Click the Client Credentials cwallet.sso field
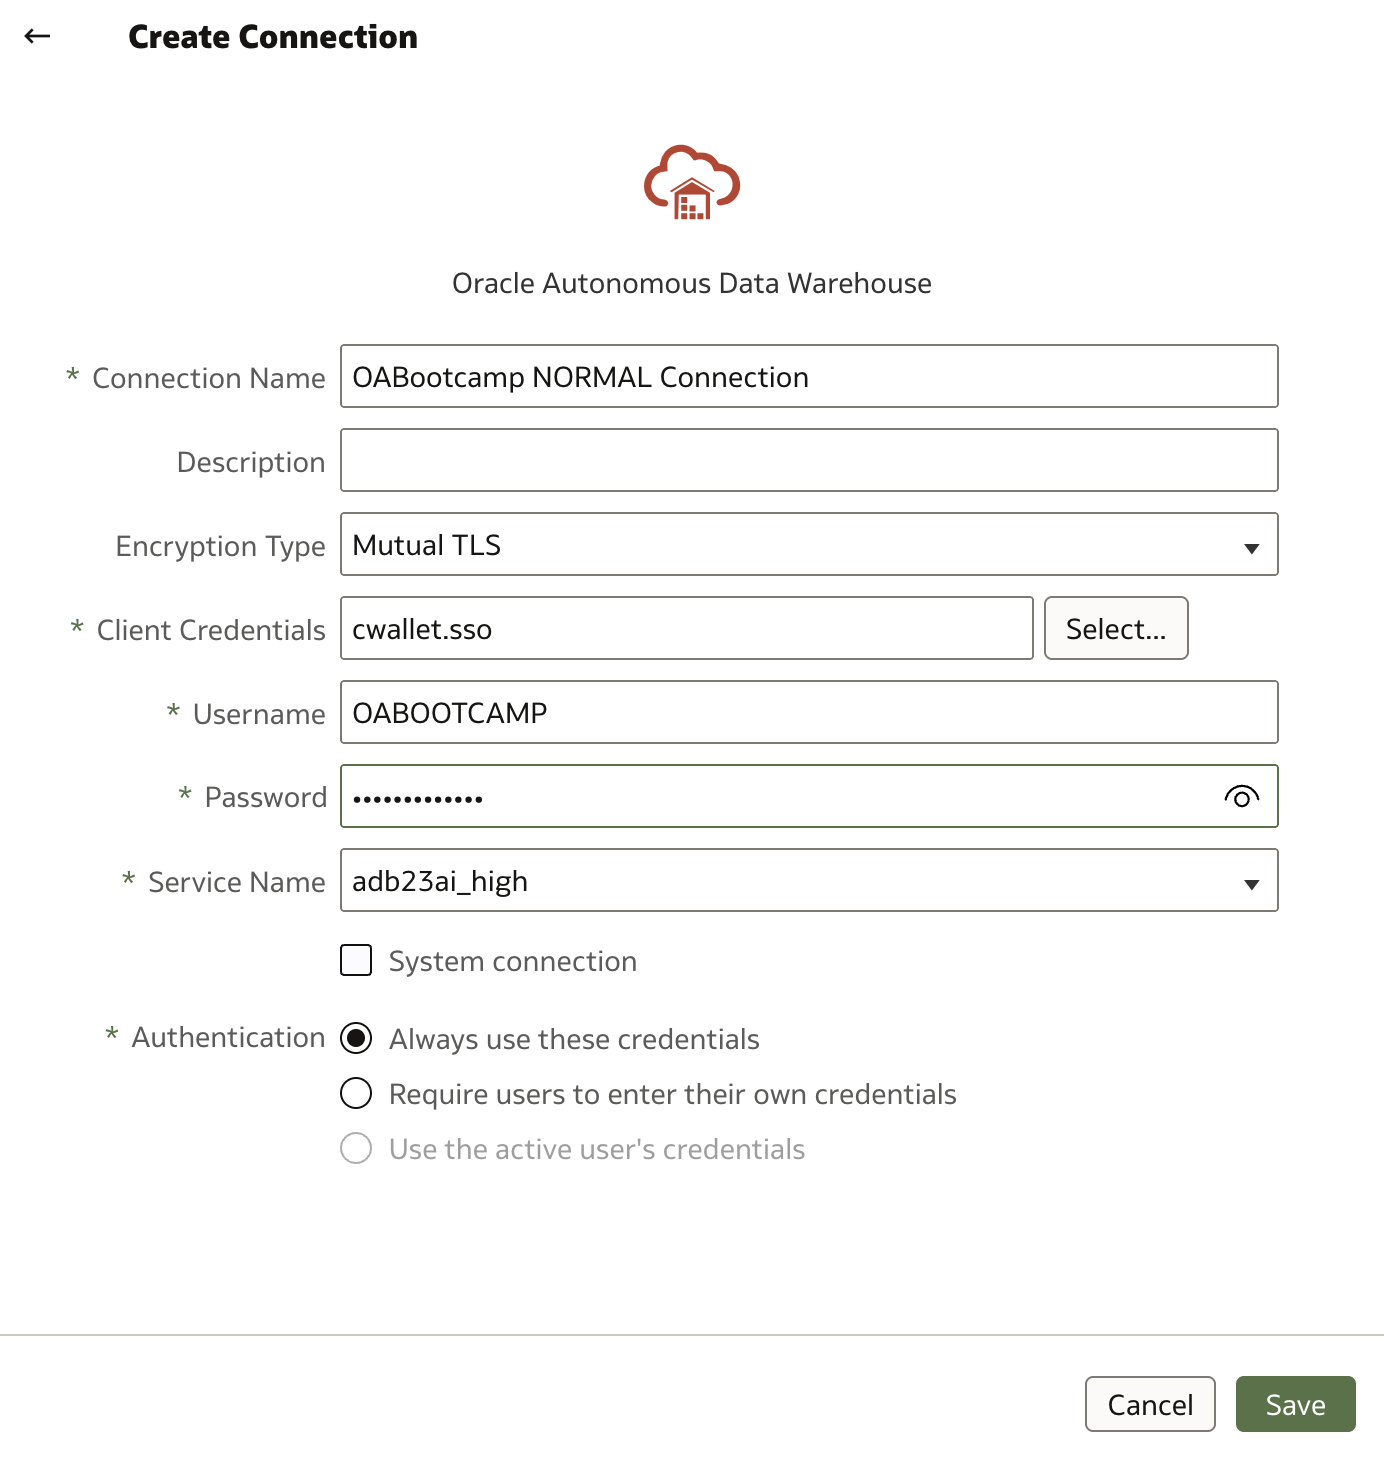Viewport: 1384px width, 1462px height. tap(687, 628)
